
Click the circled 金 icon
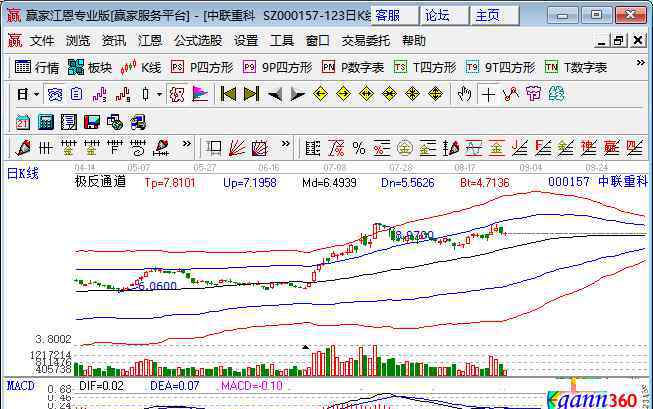point(404,148)
